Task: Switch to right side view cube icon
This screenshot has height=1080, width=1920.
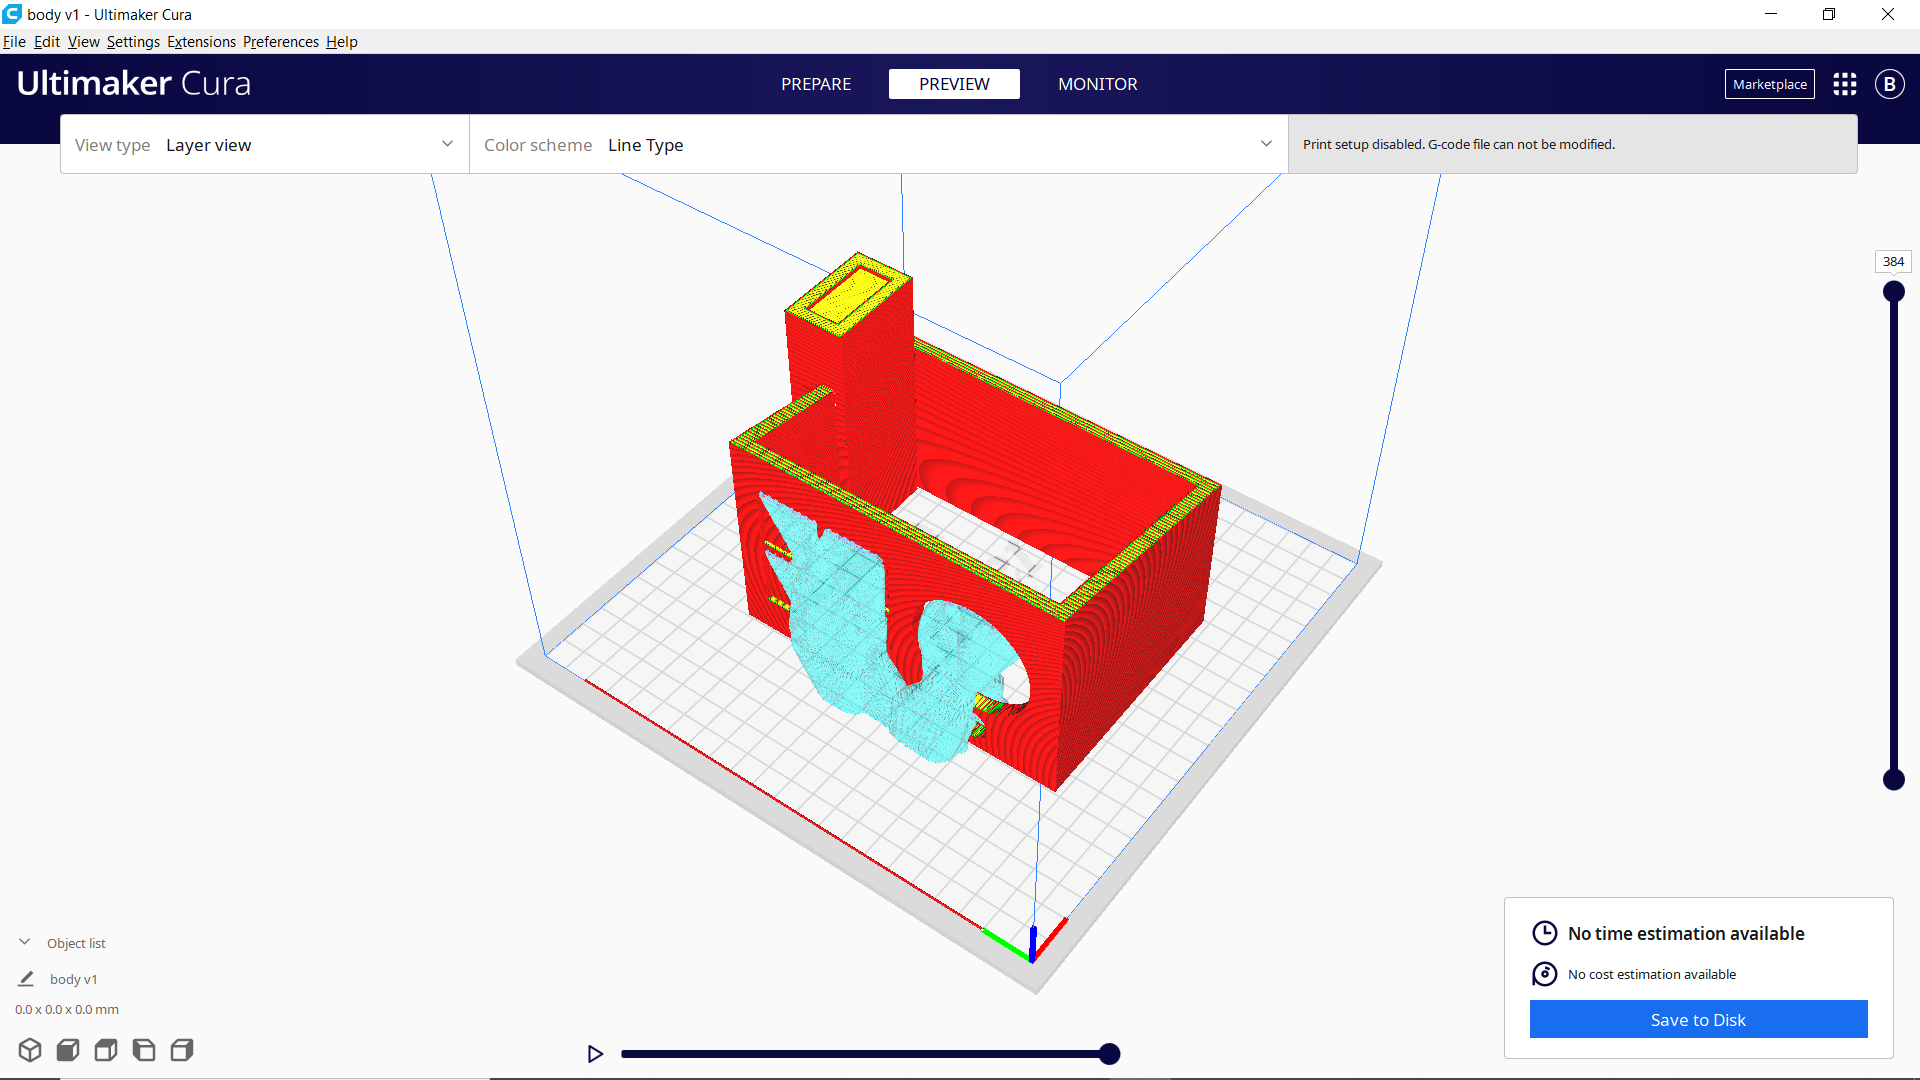Action: point(182,1050)
